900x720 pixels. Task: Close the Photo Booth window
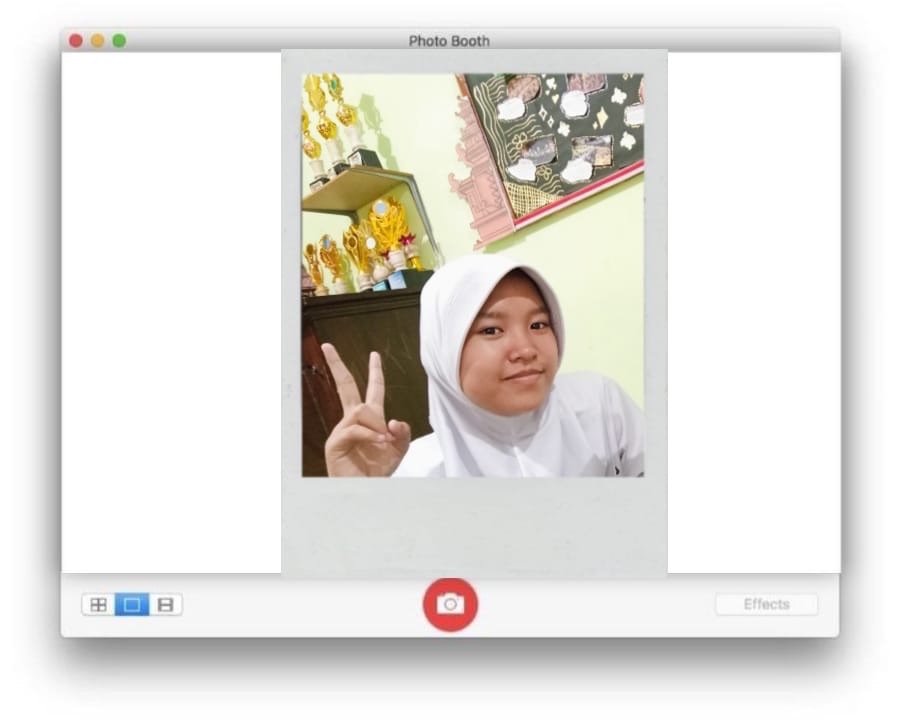[76, 41]
